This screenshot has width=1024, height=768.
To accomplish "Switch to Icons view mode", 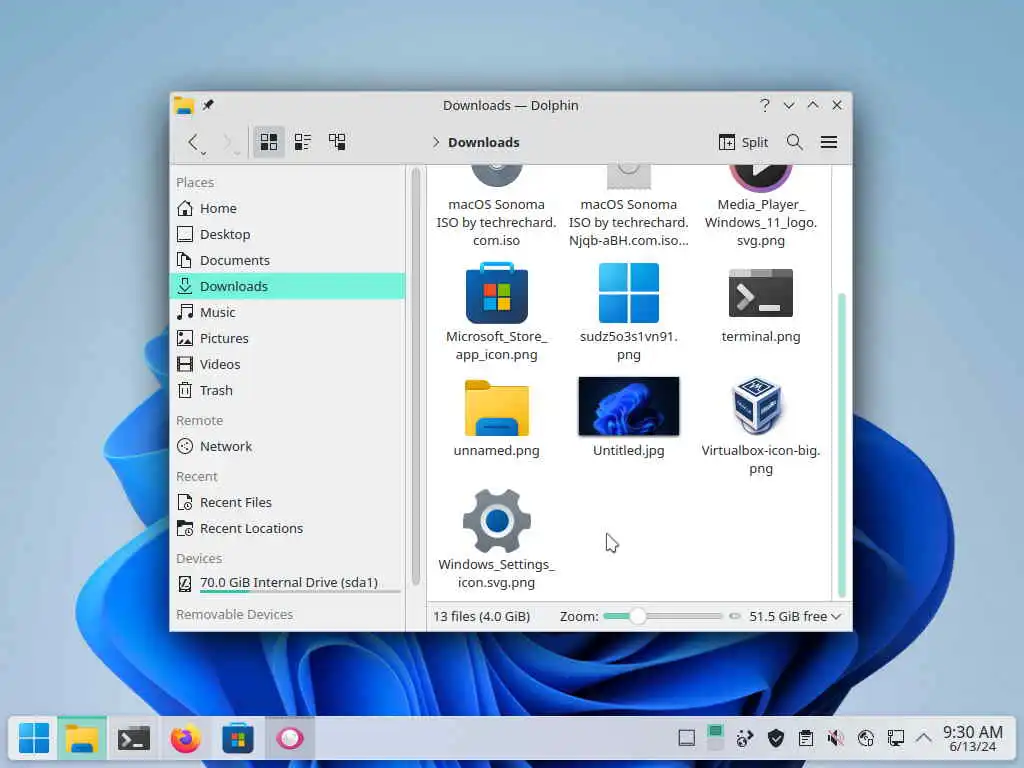I will click(268, 142).
